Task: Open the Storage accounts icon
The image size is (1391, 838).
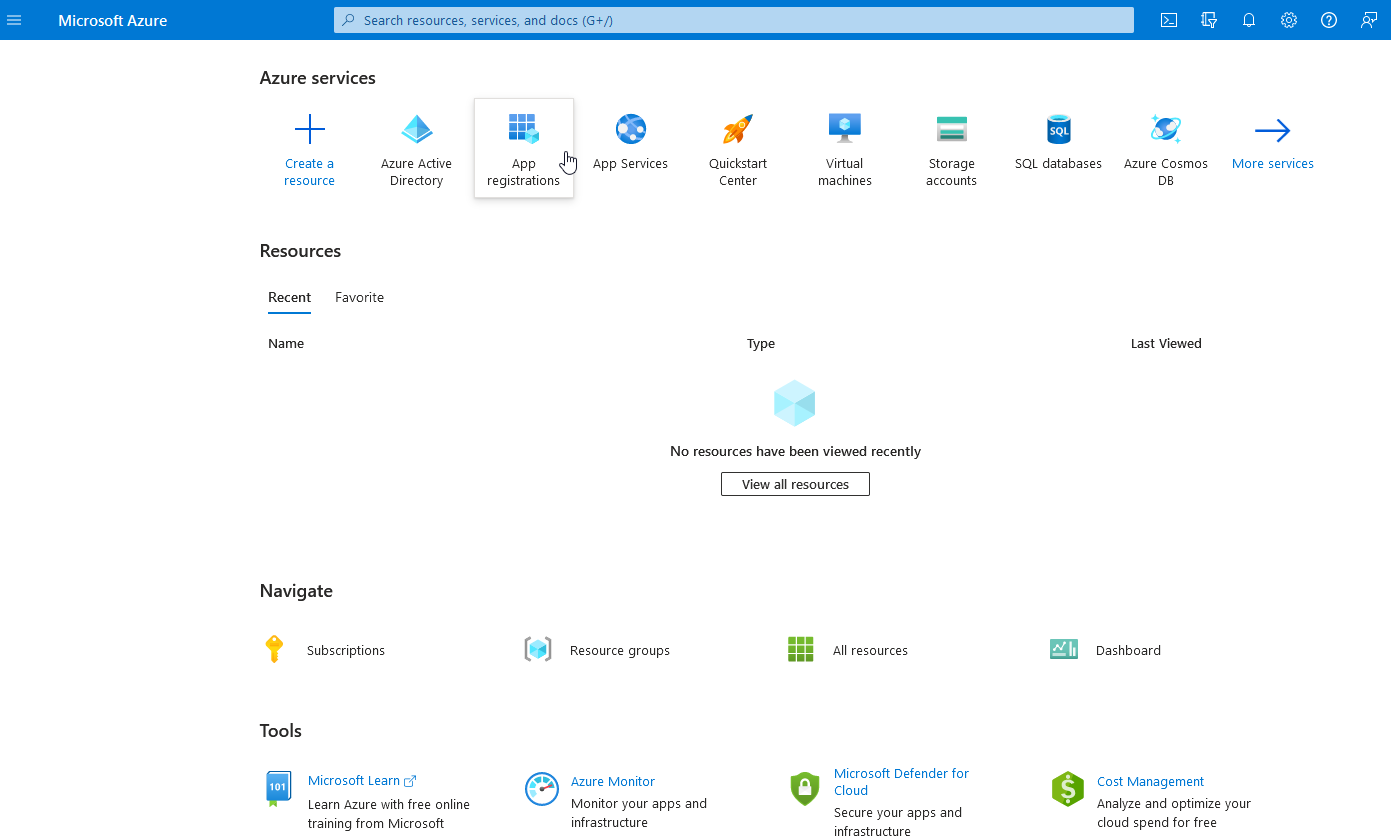Action: pos(952,129)
